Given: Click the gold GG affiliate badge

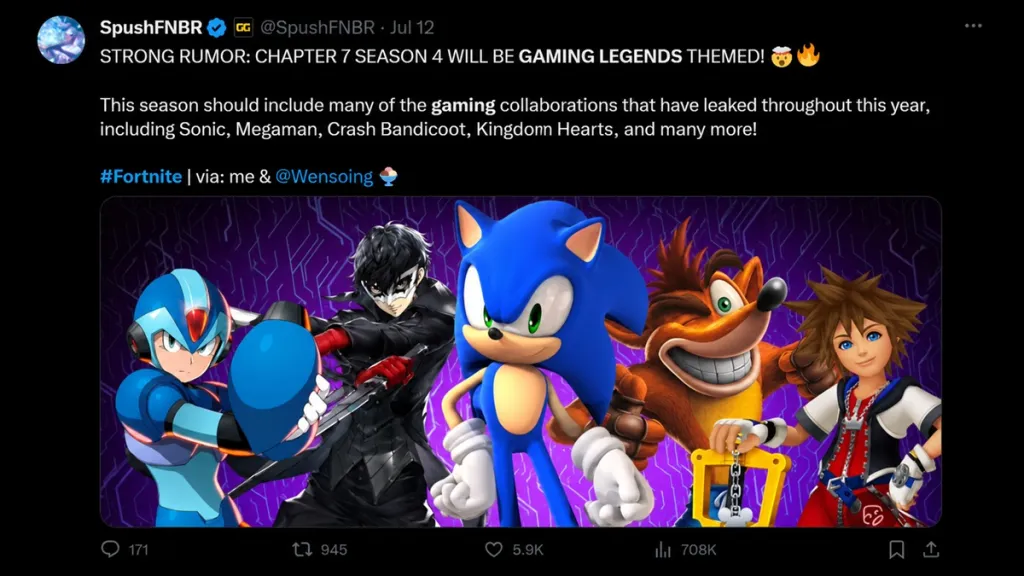Looking at the screenshot, I should click(x=243, y=27).
